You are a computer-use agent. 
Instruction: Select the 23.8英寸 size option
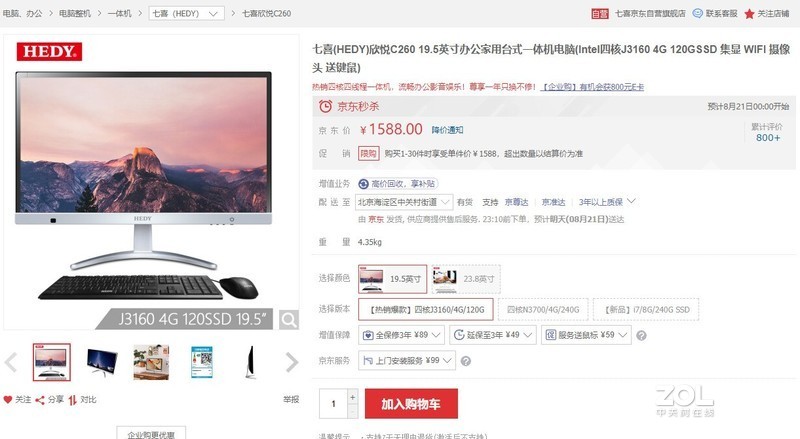click(466, 279)
